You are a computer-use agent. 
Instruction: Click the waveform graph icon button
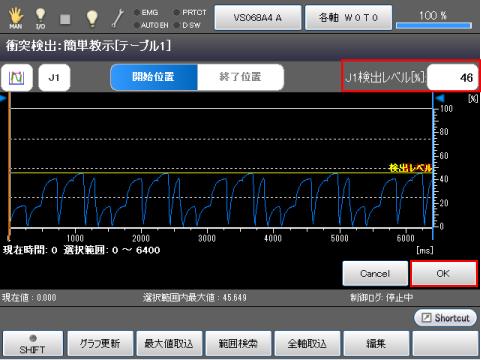(17, 78)
